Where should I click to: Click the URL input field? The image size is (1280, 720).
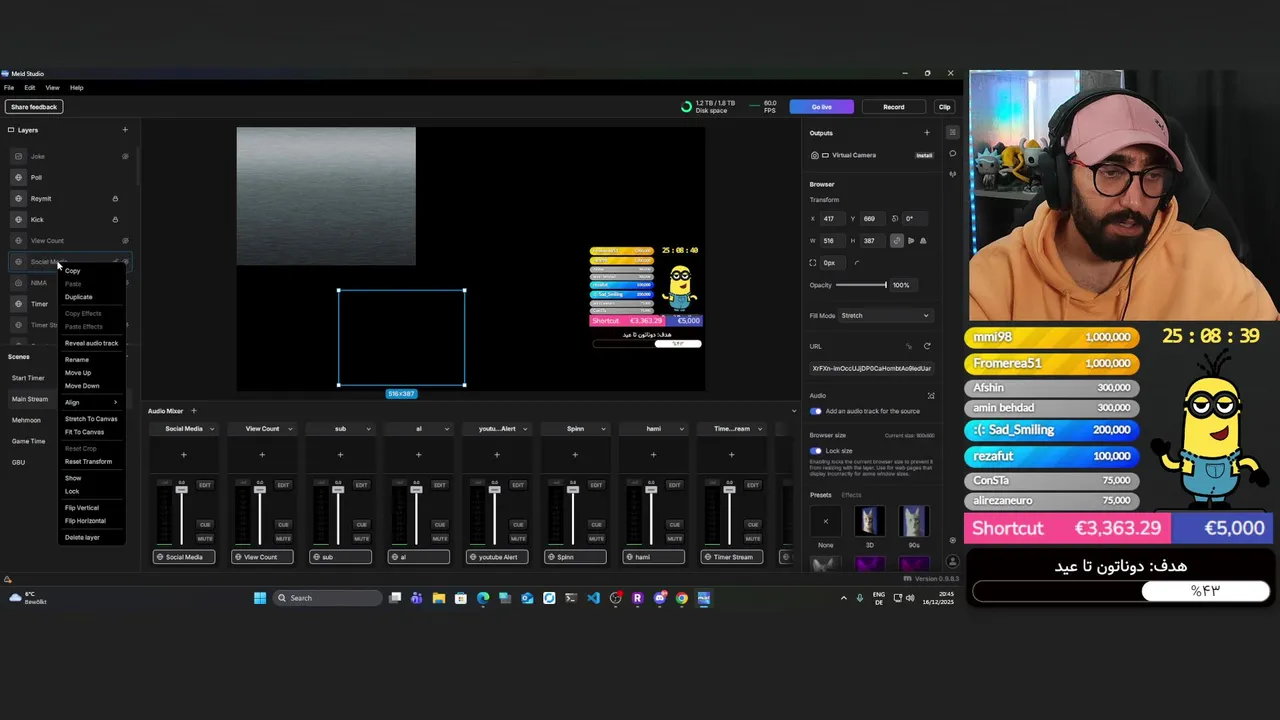871,368
